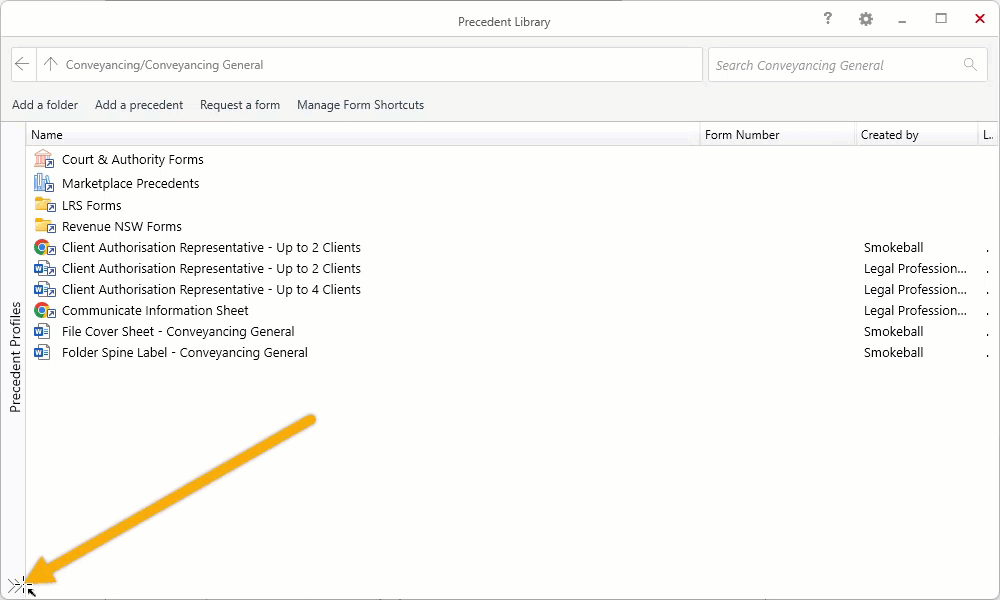The image size is (1000, 600).
Task: Minimize the Precedent Library window
Action: 902,20
